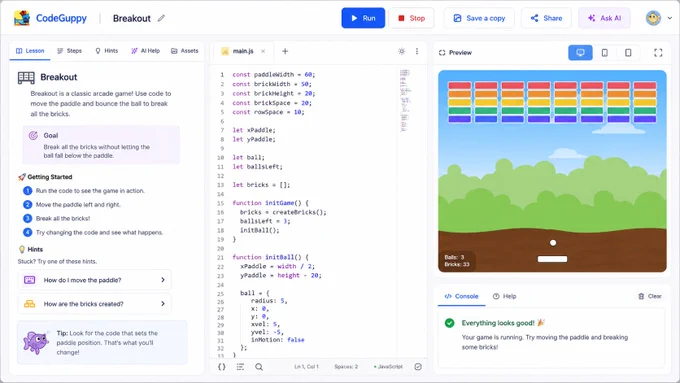
Task: Click the keyboard icon on paddle hint
Action: (x=29, y=280)
